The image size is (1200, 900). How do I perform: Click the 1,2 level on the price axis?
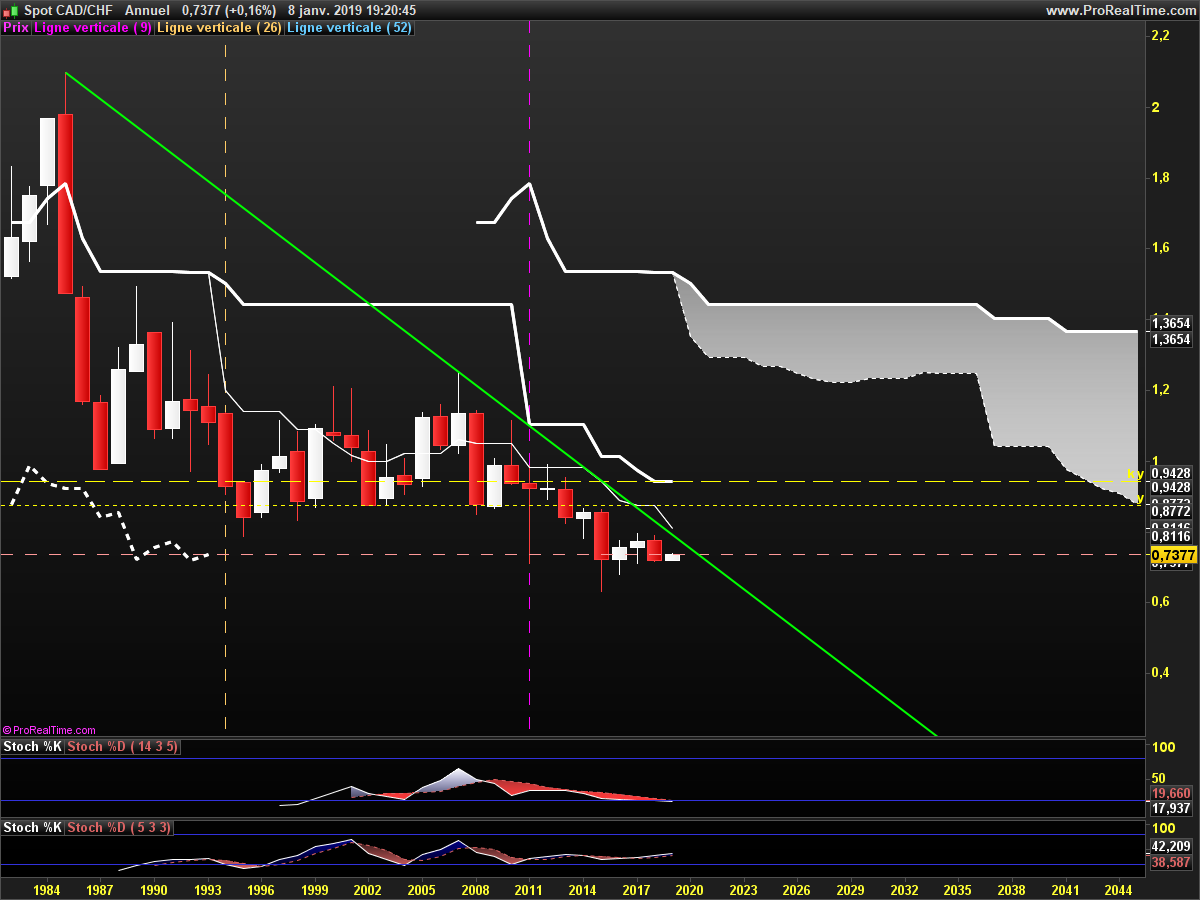[x=1160, y=390]
